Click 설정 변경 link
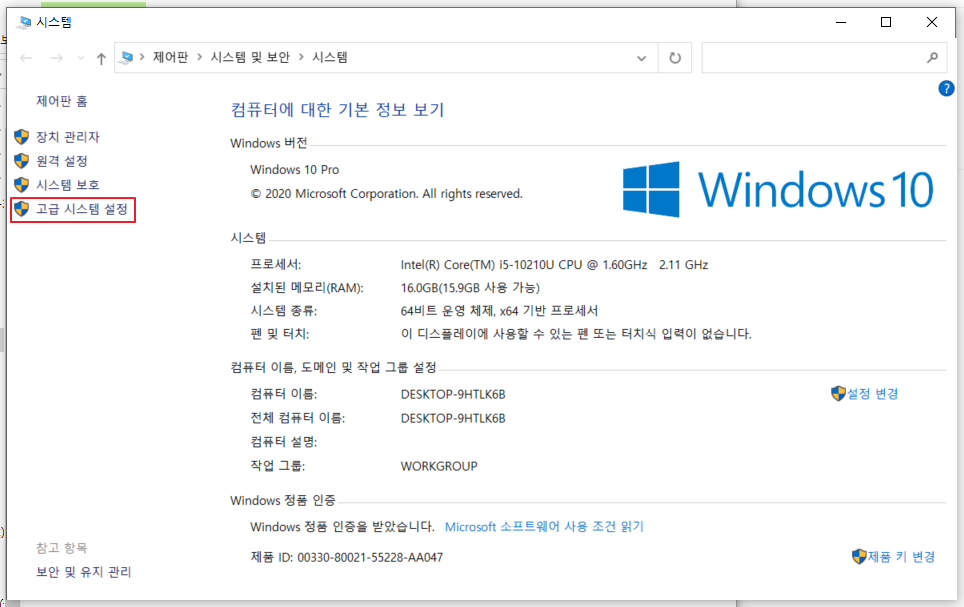The width and height of the screenshot is (964, 607). tap(873, 394)
